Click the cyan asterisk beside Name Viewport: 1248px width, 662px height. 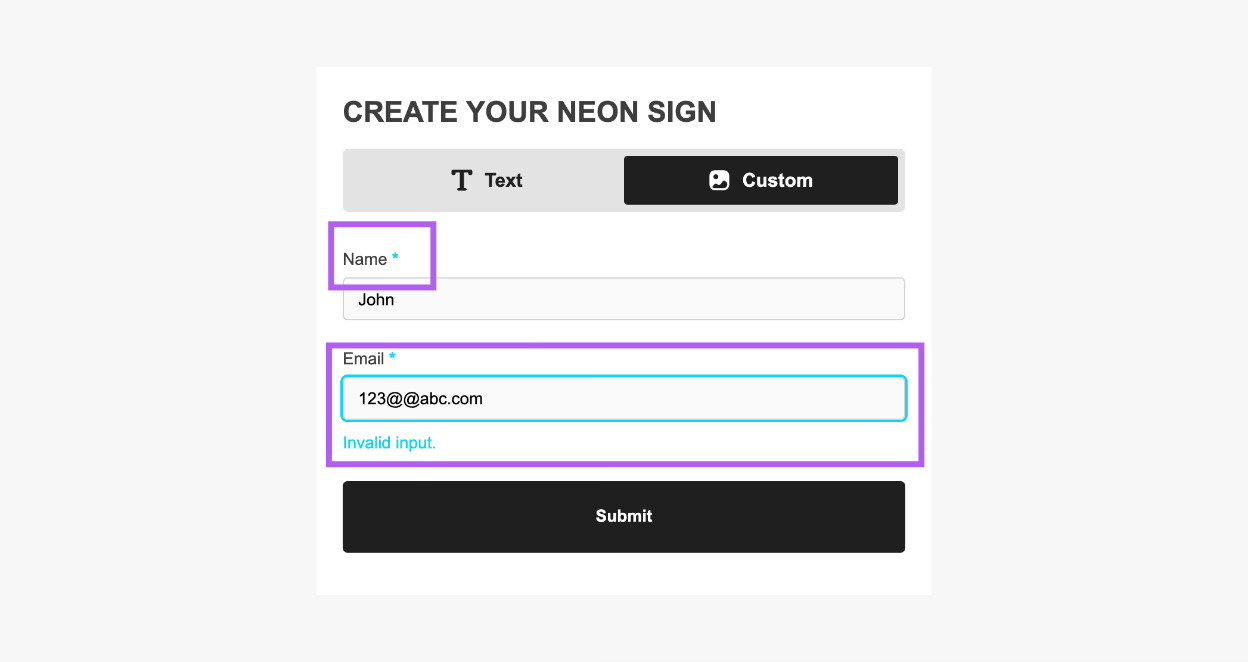pyautogui.click(x=395, y=258)
